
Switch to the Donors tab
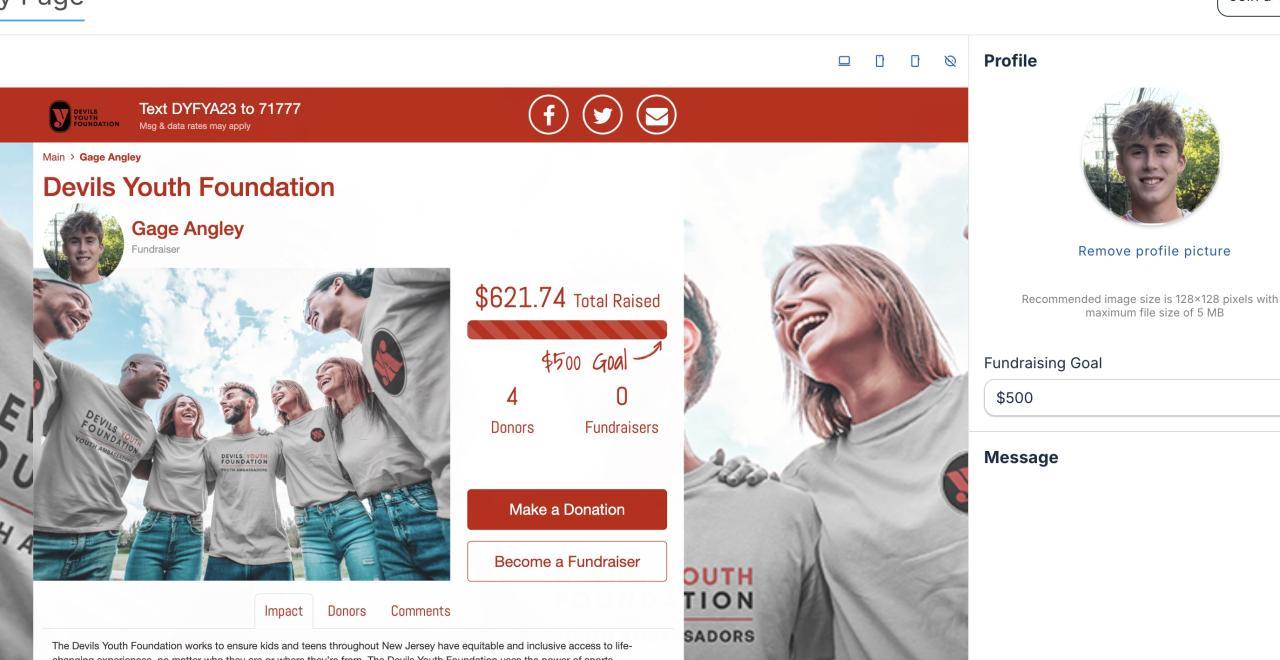coord(347,611)
